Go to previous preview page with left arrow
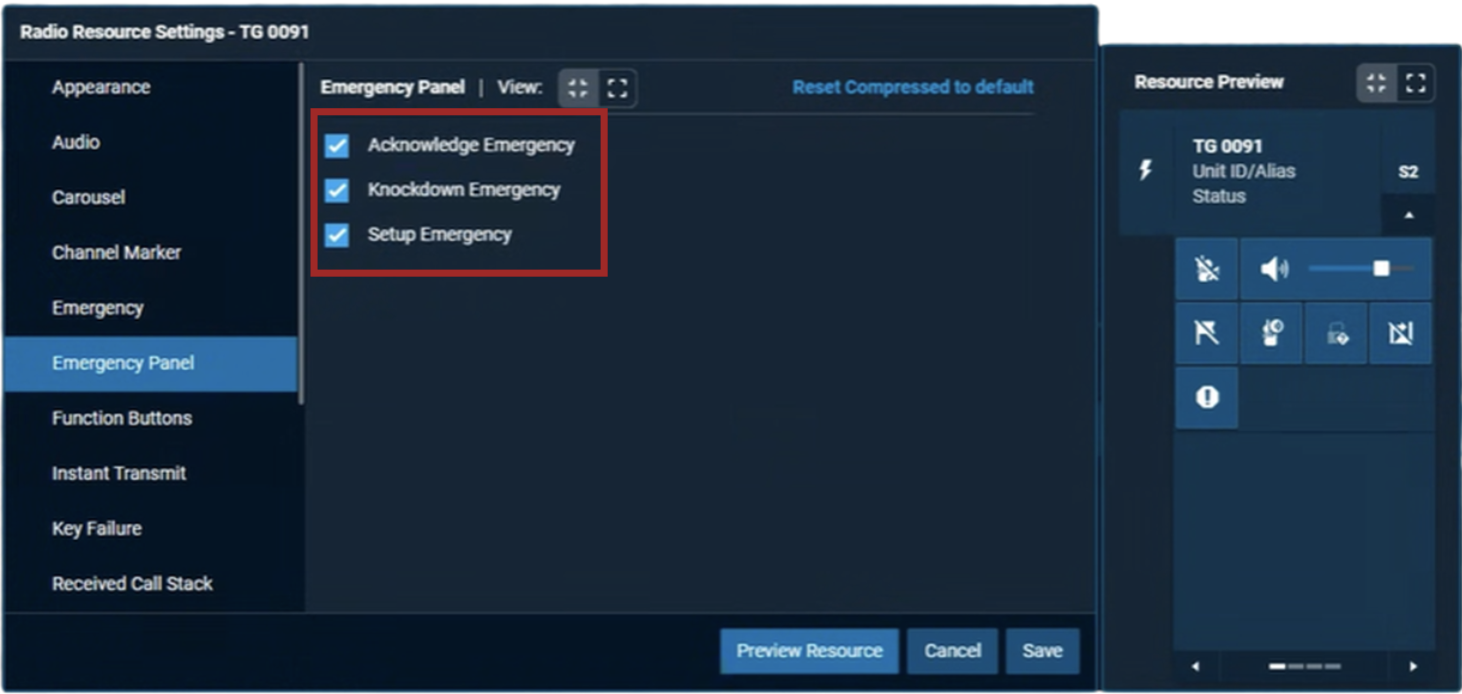Image resolution: width=1462 pixels, height=694 pixels. click(1195, 666)
